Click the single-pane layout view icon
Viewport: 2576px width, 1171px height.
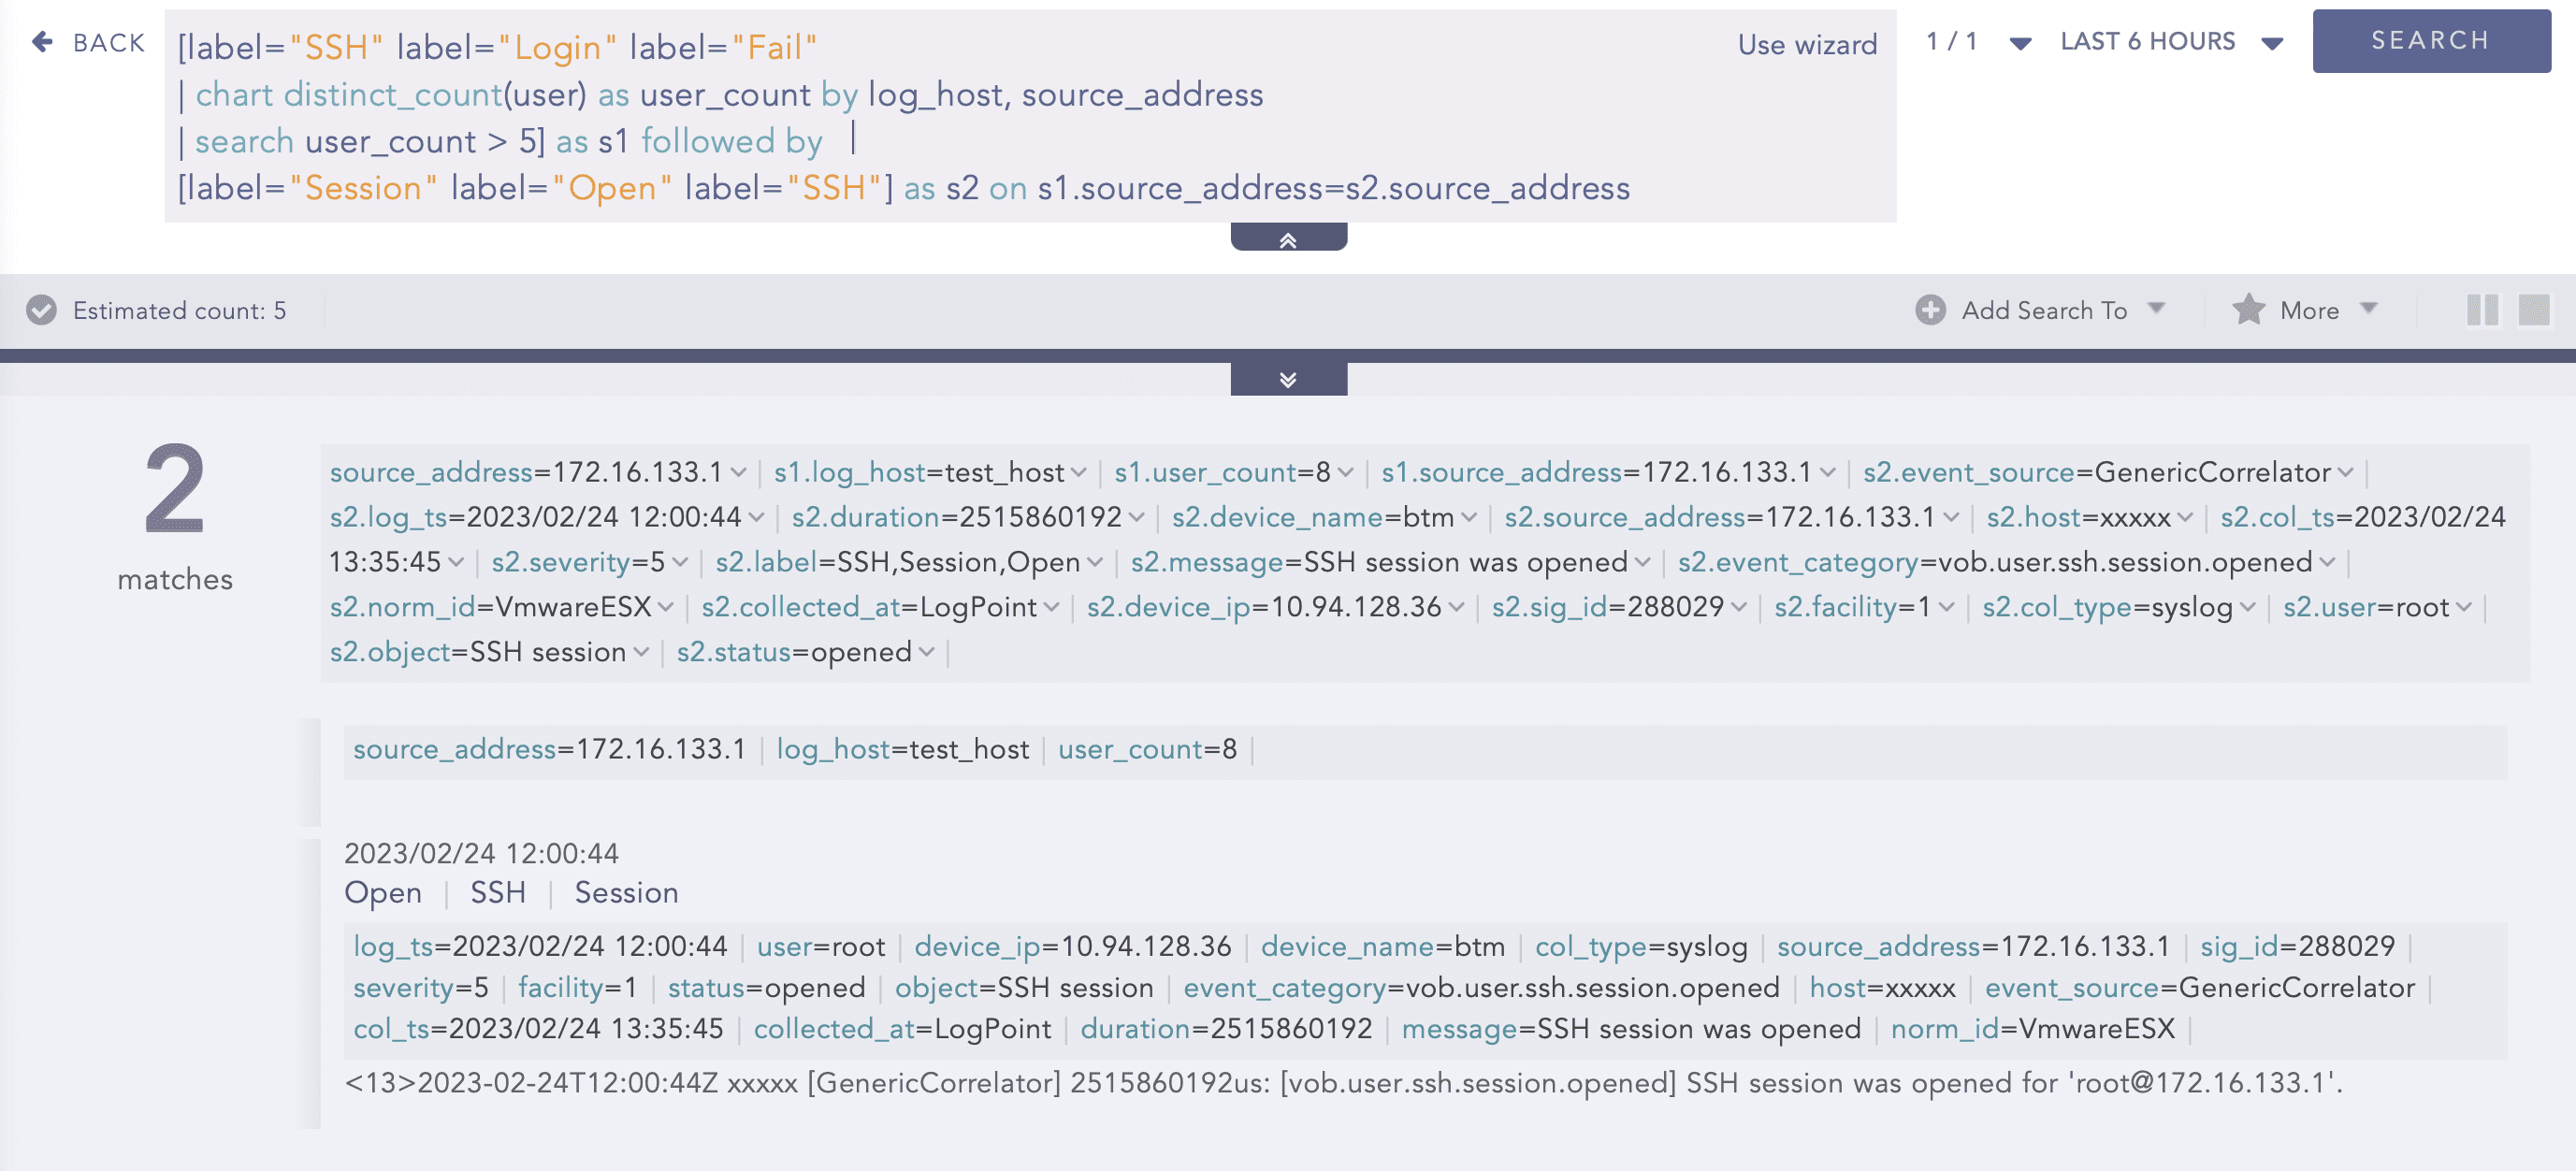(2533, 310)
